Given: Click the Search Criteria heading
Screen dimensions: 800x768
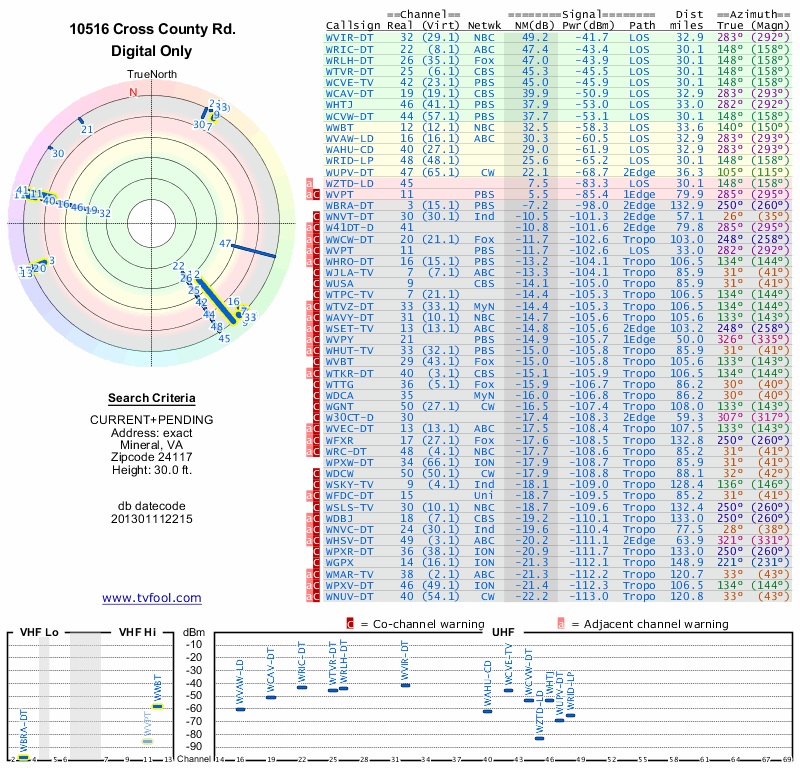Looking at the screenshot, I should tap(151, 398).
